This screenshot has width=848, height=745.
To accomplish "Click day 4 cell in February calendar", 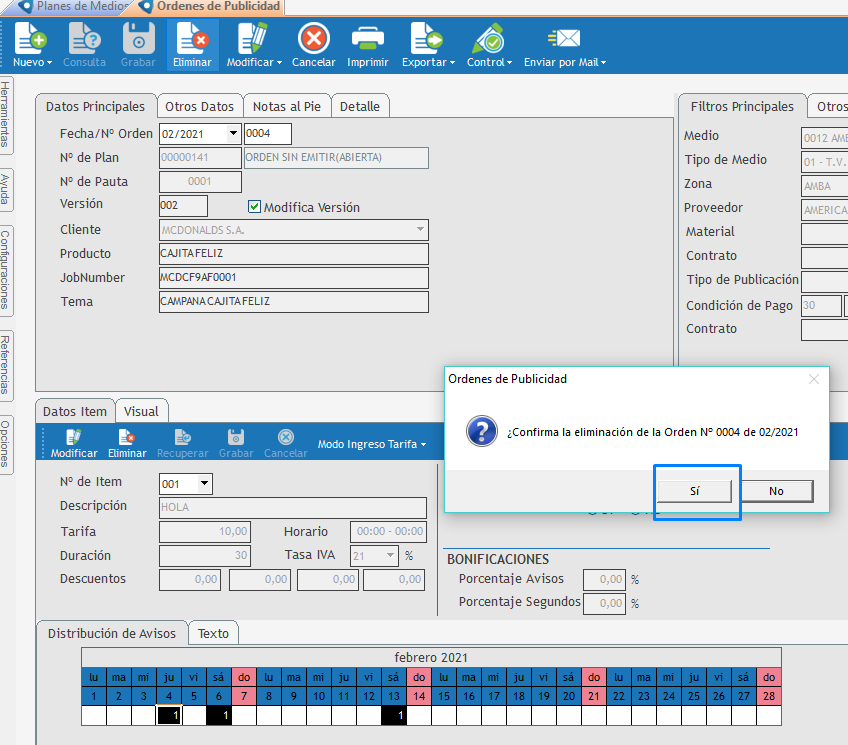I will [169, 696].
